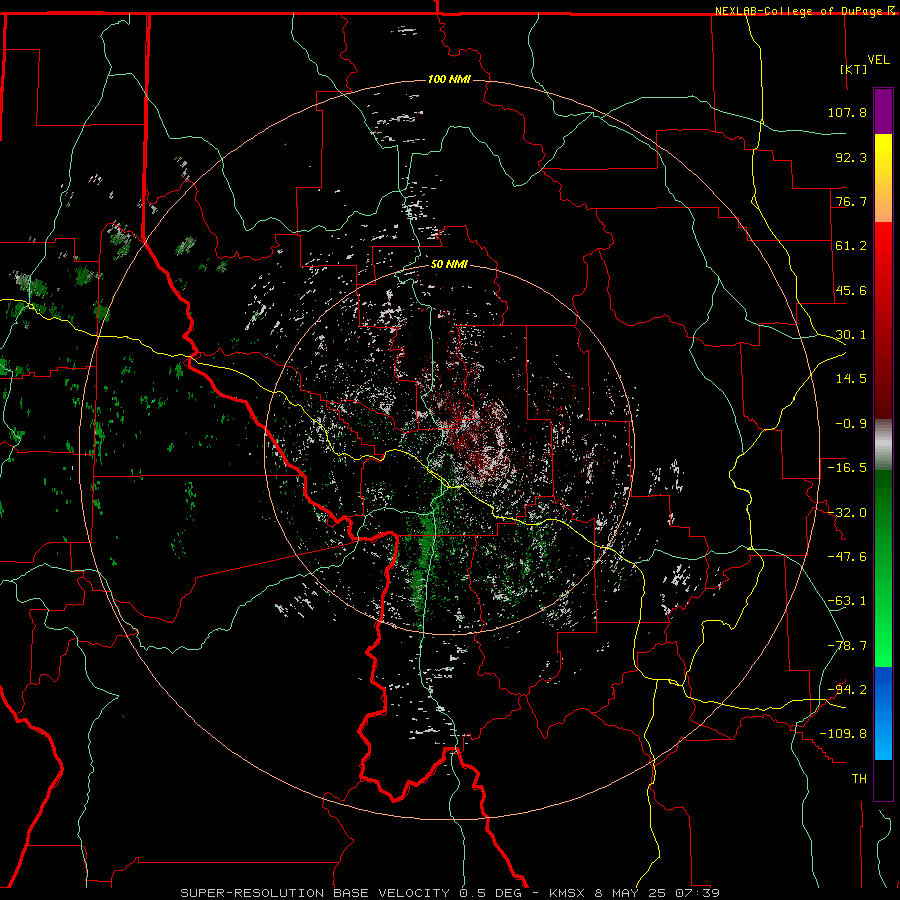Click the -94.2 velocity scale value

click(847, 690)
